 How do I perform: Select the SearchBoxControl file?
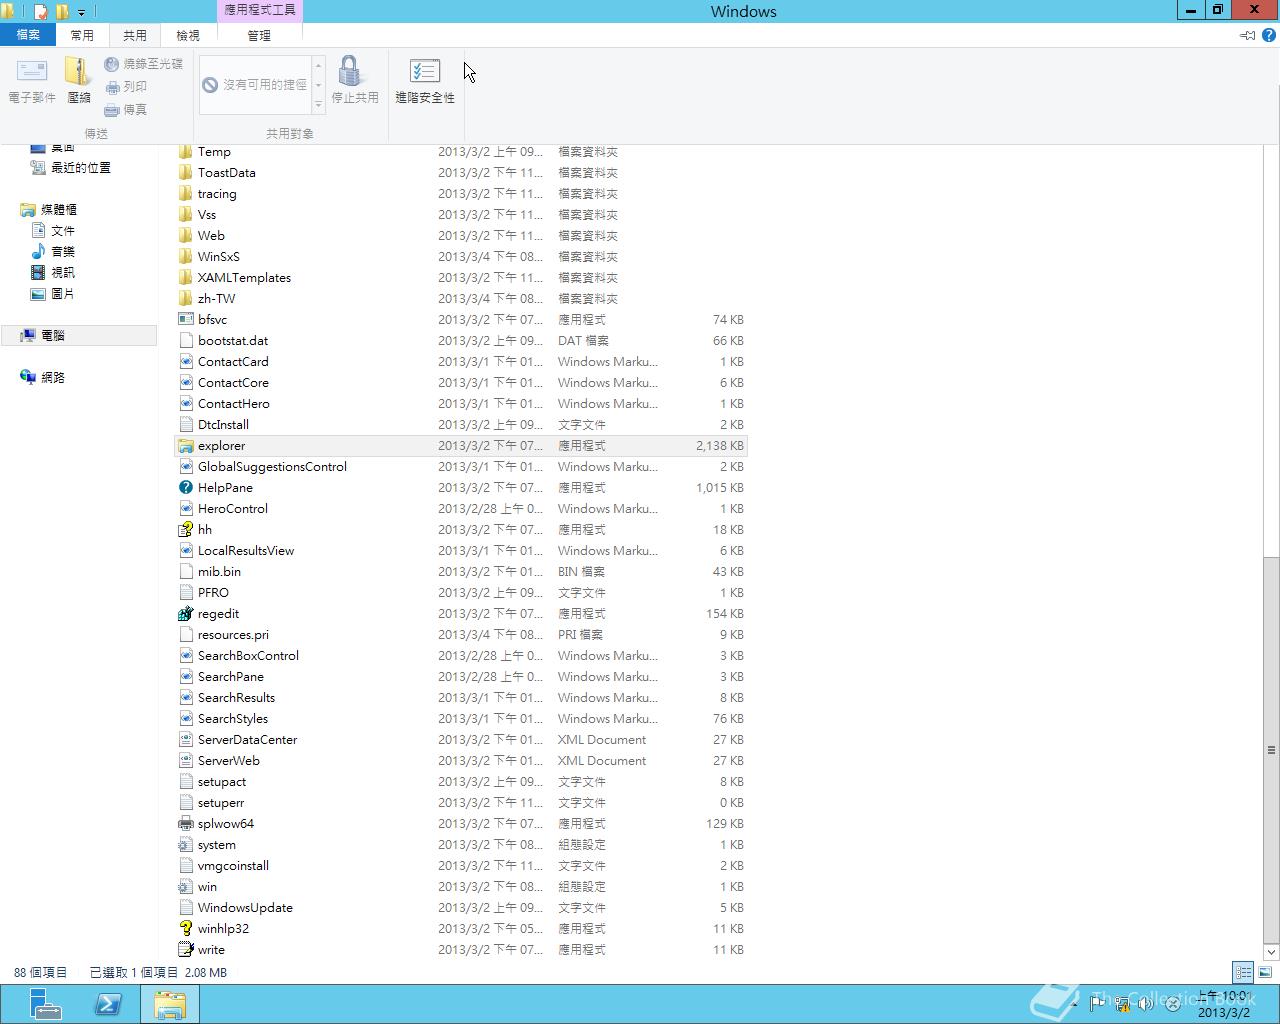461,656
